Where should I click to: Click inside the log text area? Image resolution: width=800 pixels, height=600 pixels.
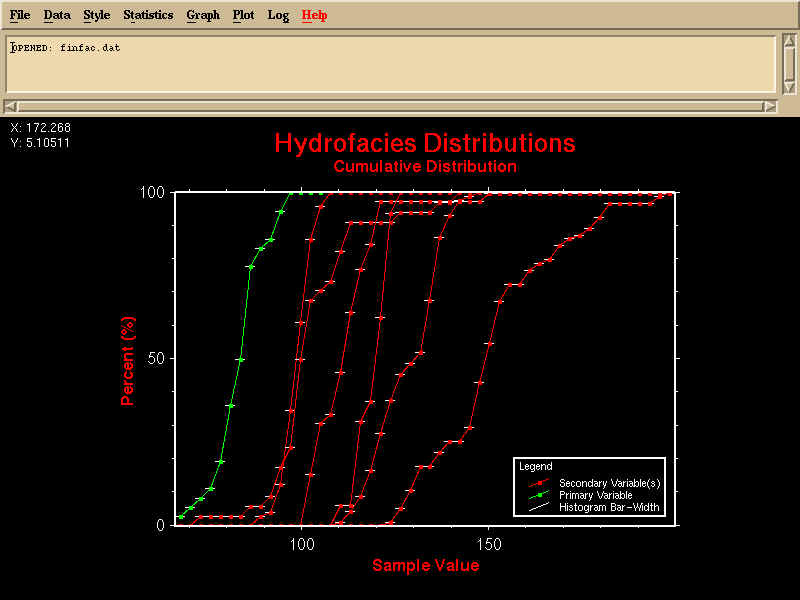pos(391,64)
